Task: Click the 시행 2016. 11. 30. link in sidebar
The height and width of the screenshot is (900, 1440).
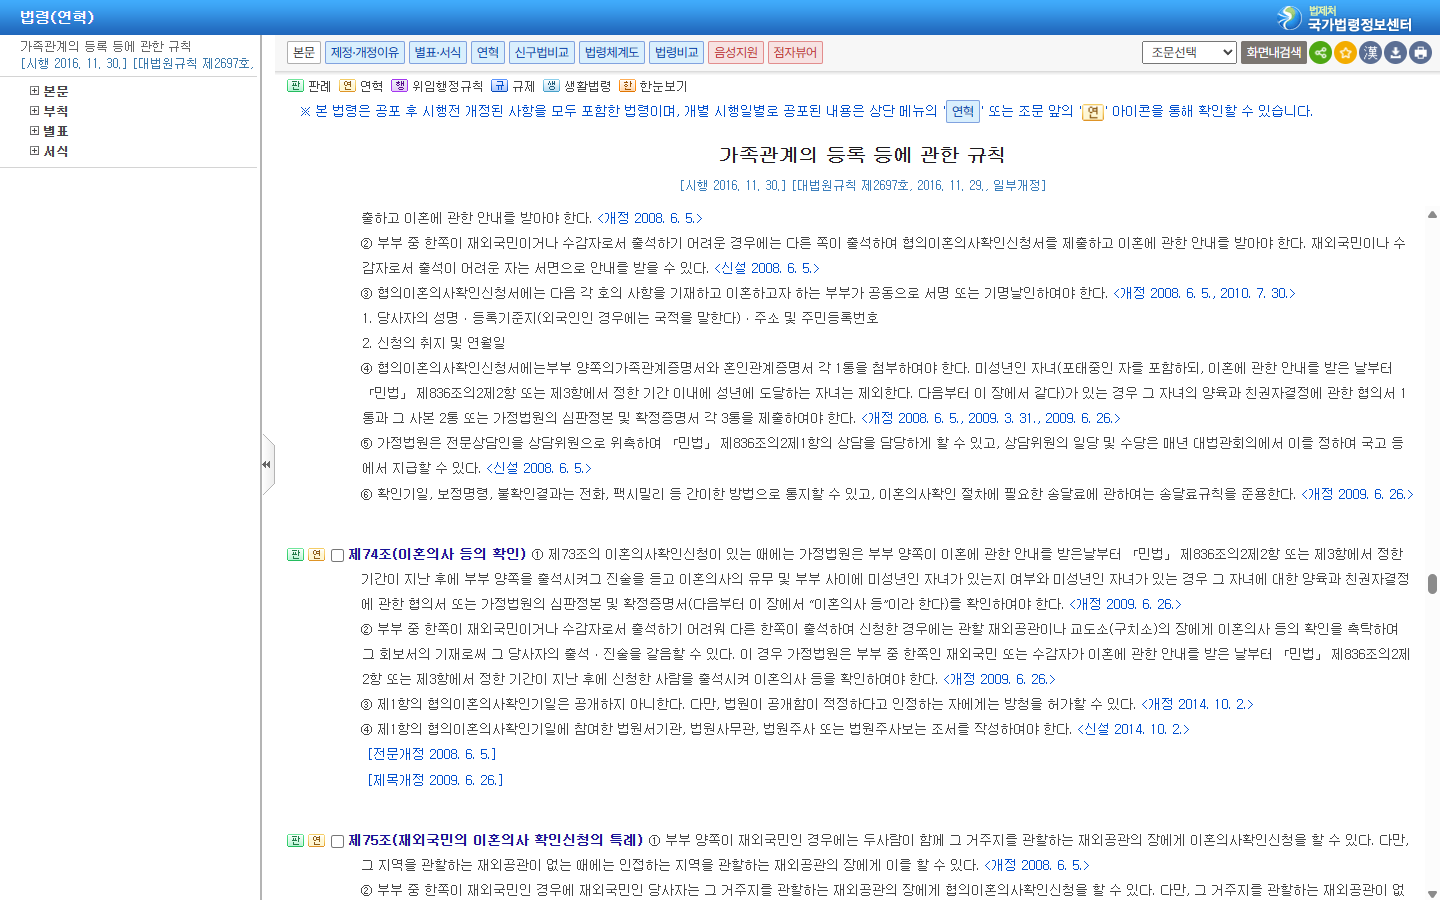Action: [74, 63]
